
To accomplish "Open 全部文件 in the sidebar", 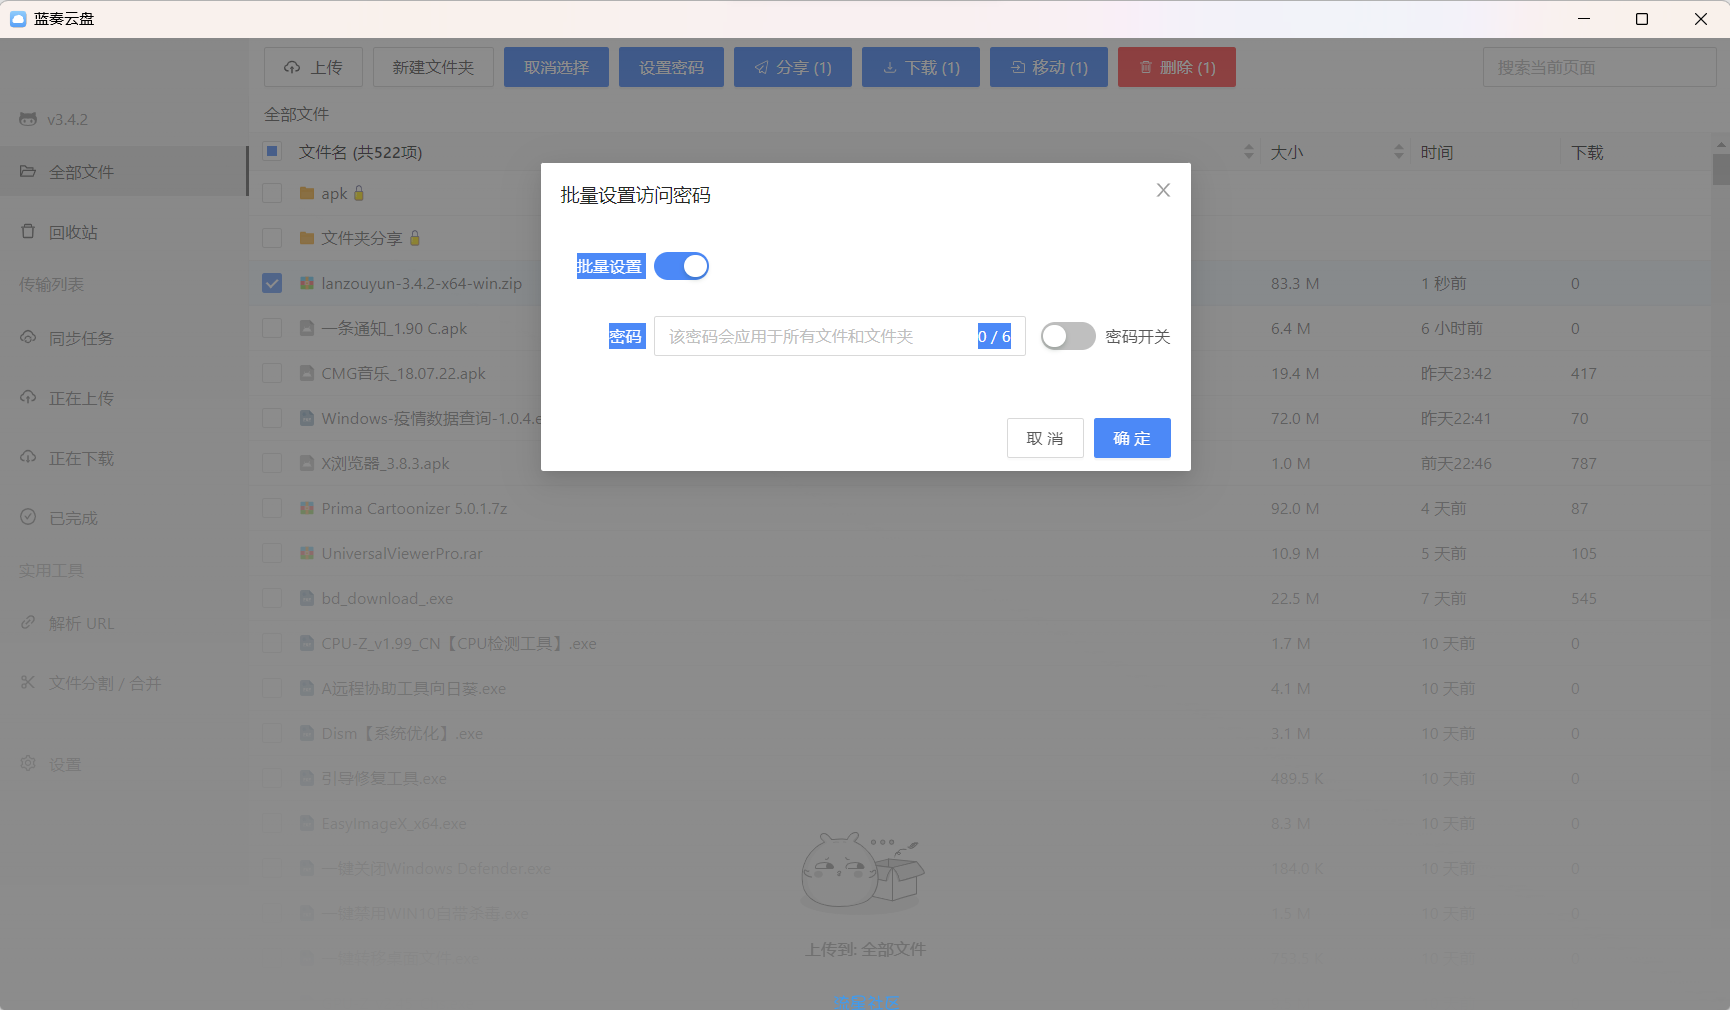I will (124, 172).
